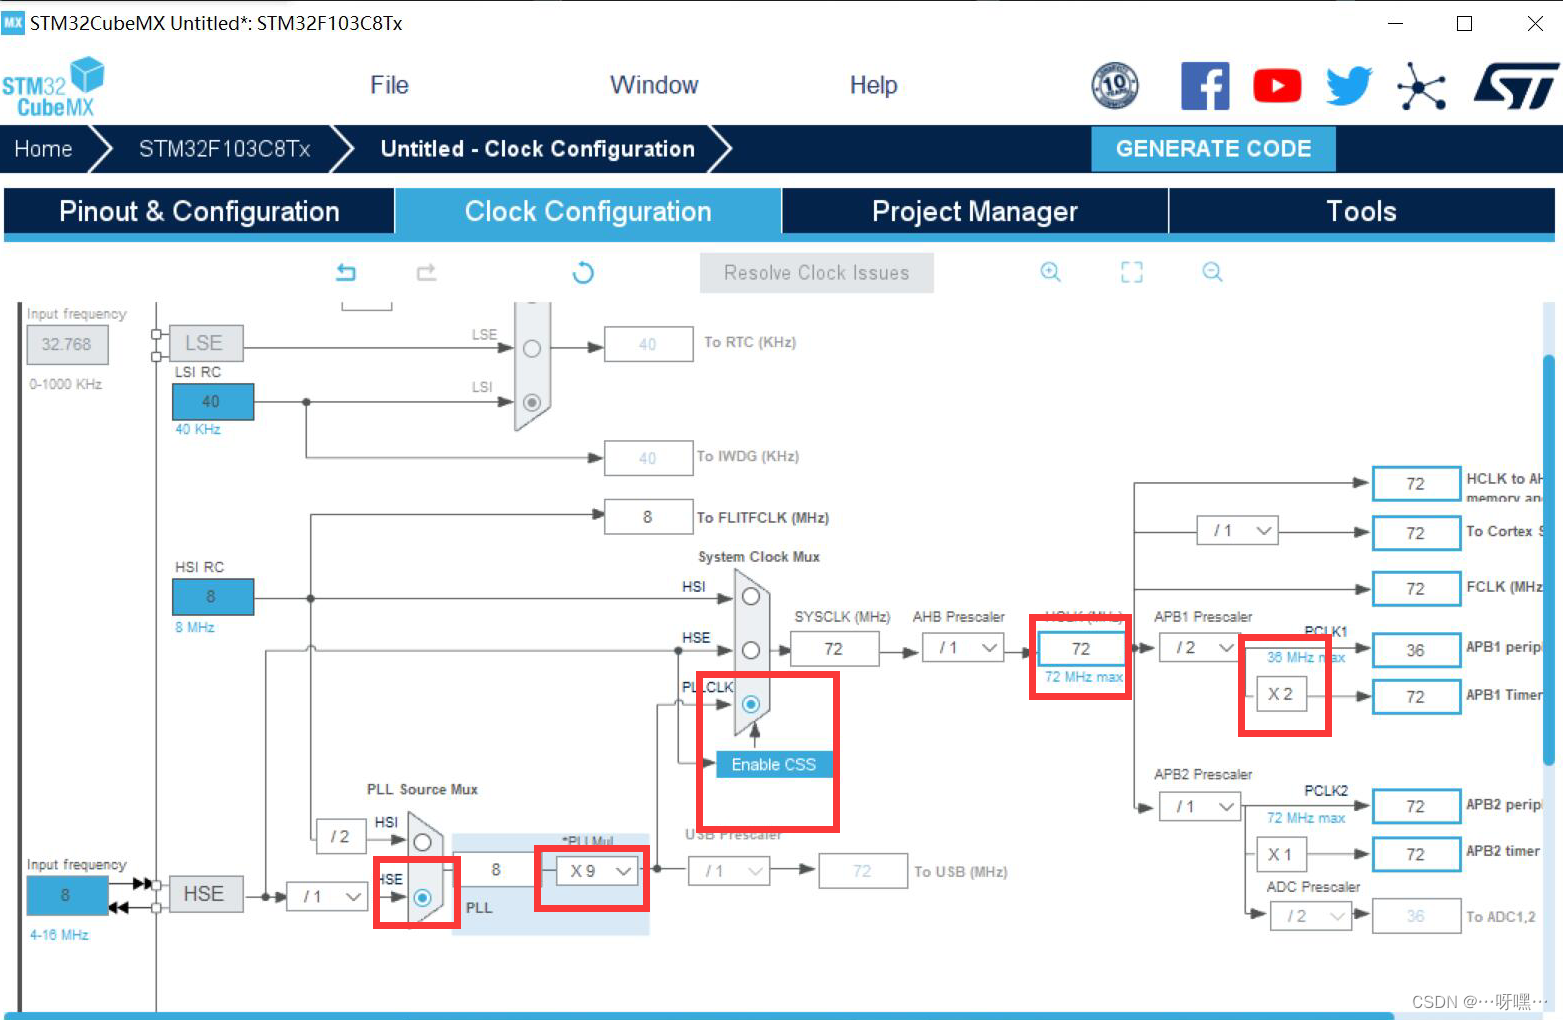Open the HSE divider /1 dropdown
The height and width of the screenshot is (1020, 1563).
point(327,897)
